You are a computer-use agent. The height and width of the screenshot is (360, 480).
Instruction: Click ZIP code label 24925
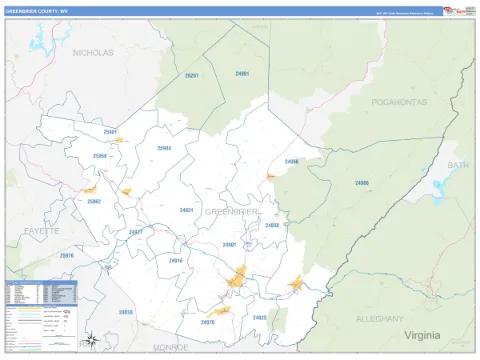tap(259, 318)
